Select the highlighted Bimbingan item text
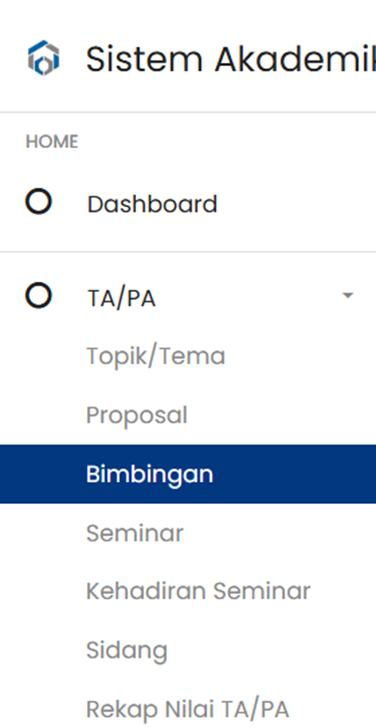Screen dimensions: 376x728 click(150, 474)
